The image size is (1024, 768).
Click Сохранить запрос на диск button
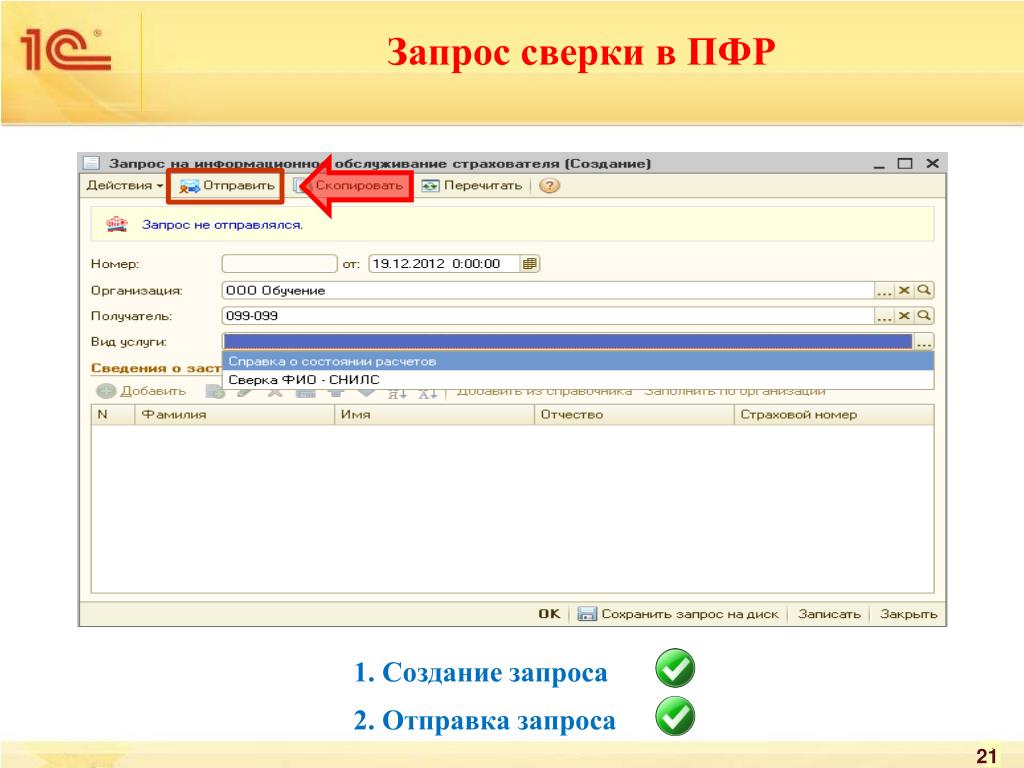click(x=678, y=614)
